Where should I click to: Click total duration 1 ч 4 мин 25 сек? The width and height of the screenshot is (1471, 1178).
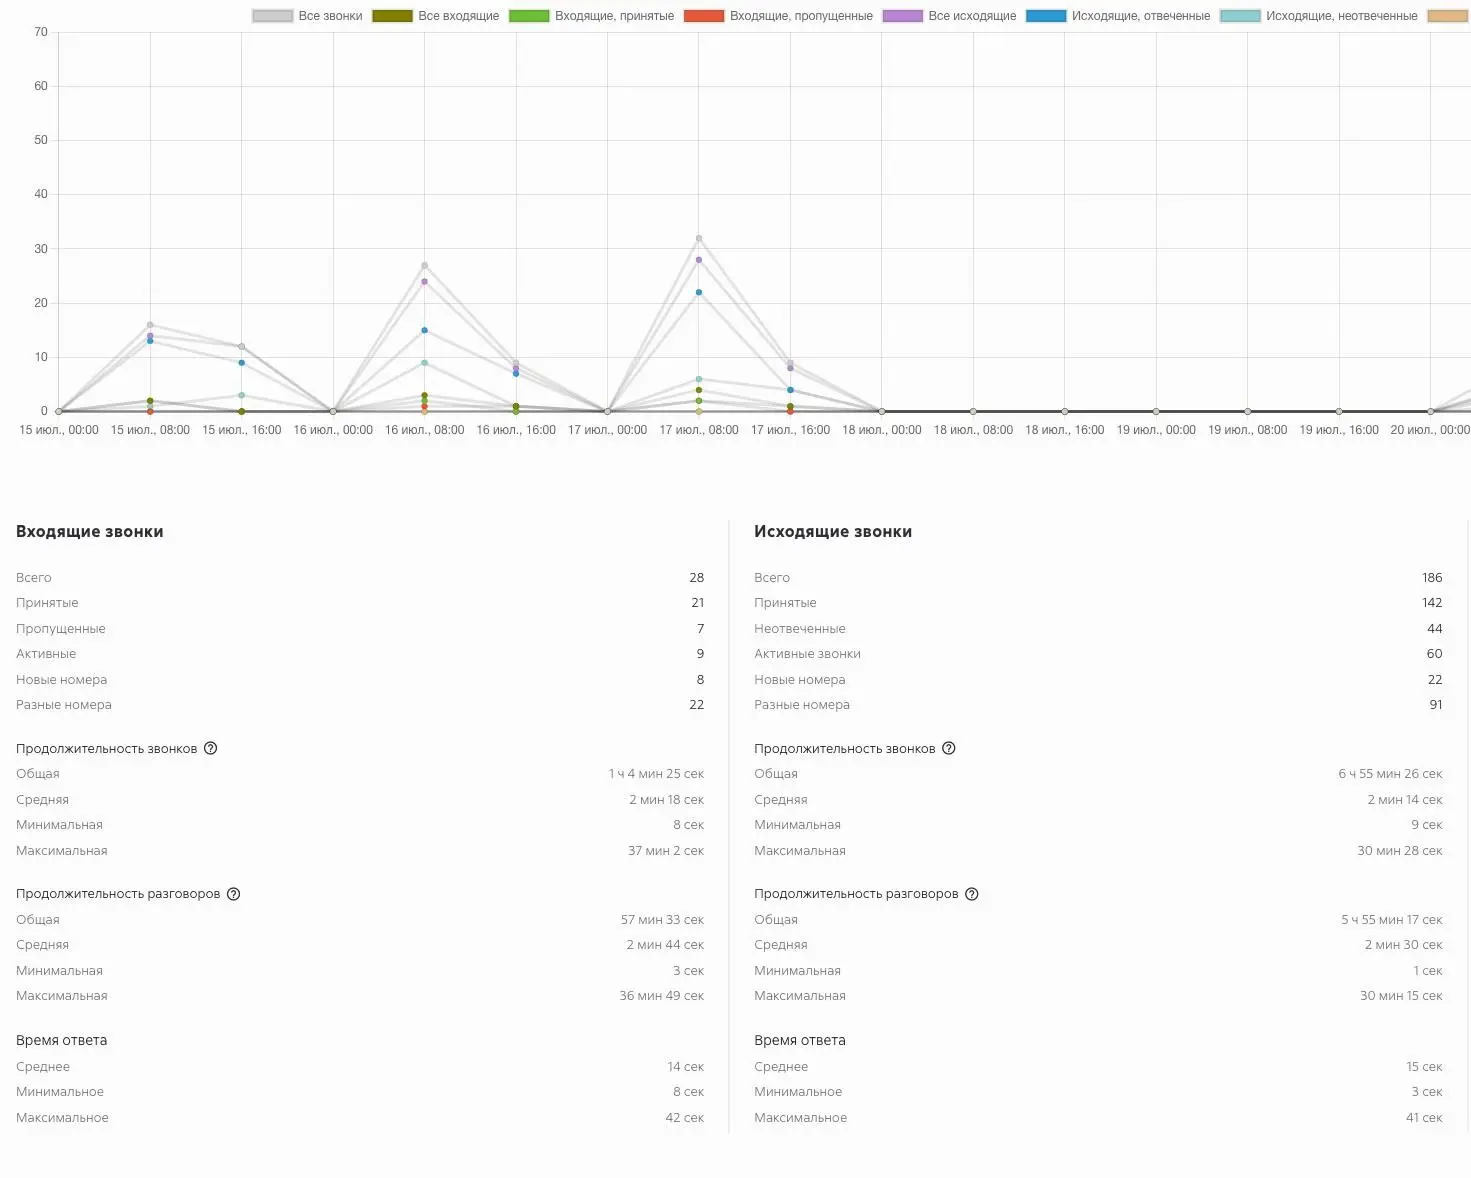(x=656, y=774)
